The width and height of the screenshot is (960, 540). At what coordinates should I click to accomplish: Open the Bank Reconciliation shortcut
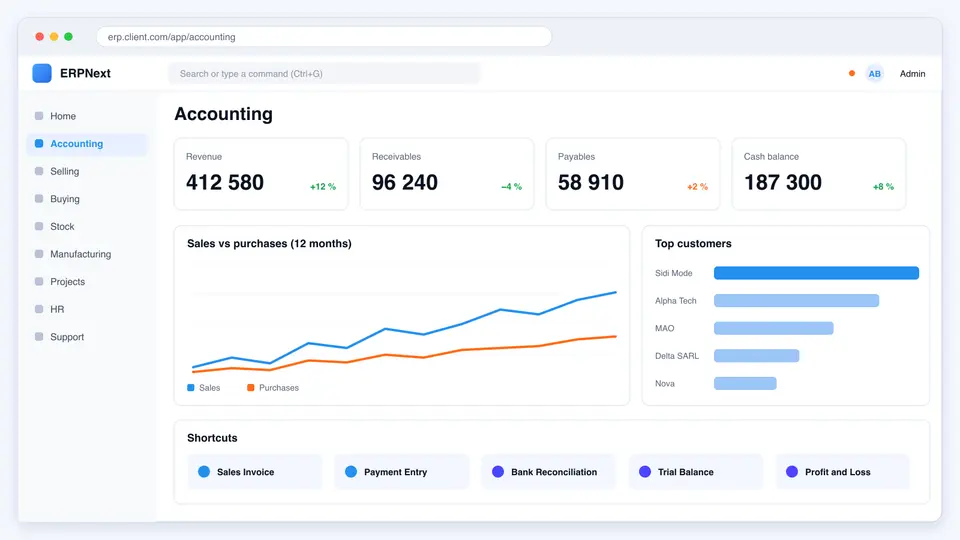[x=549, y=471]
